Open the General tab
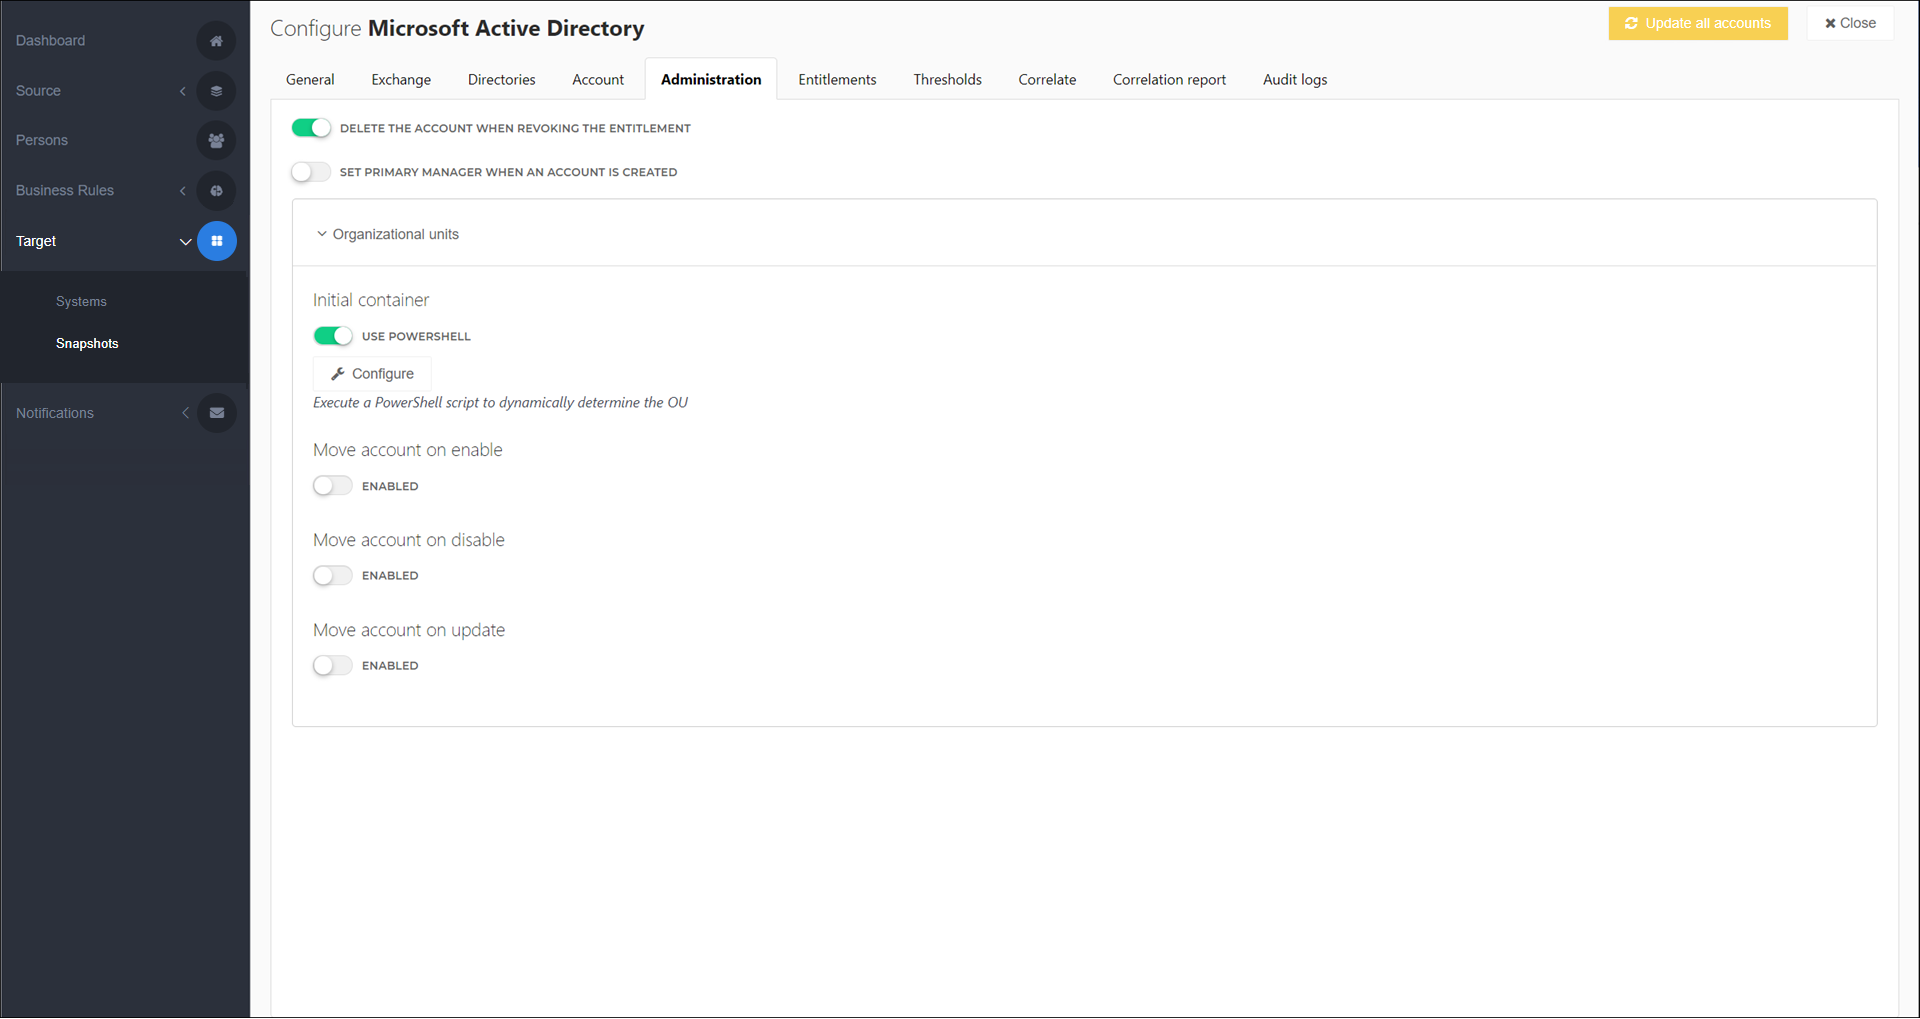 [x=310, y=80]
